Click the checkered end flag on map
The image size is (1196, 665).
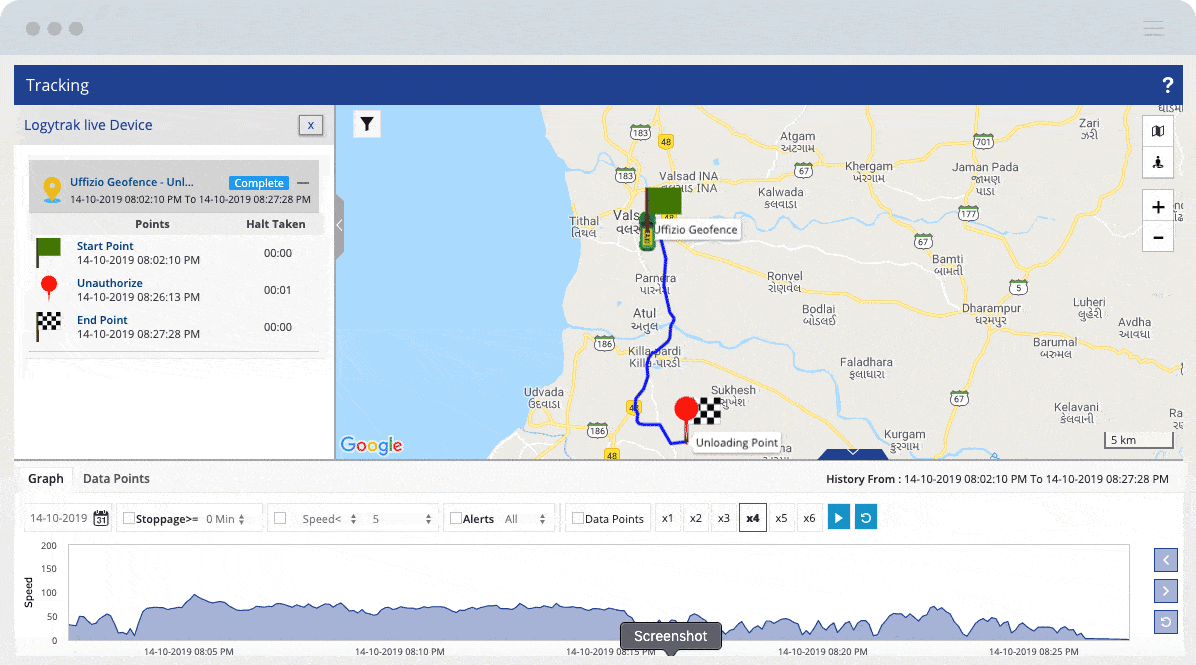[x=709, y=412]
